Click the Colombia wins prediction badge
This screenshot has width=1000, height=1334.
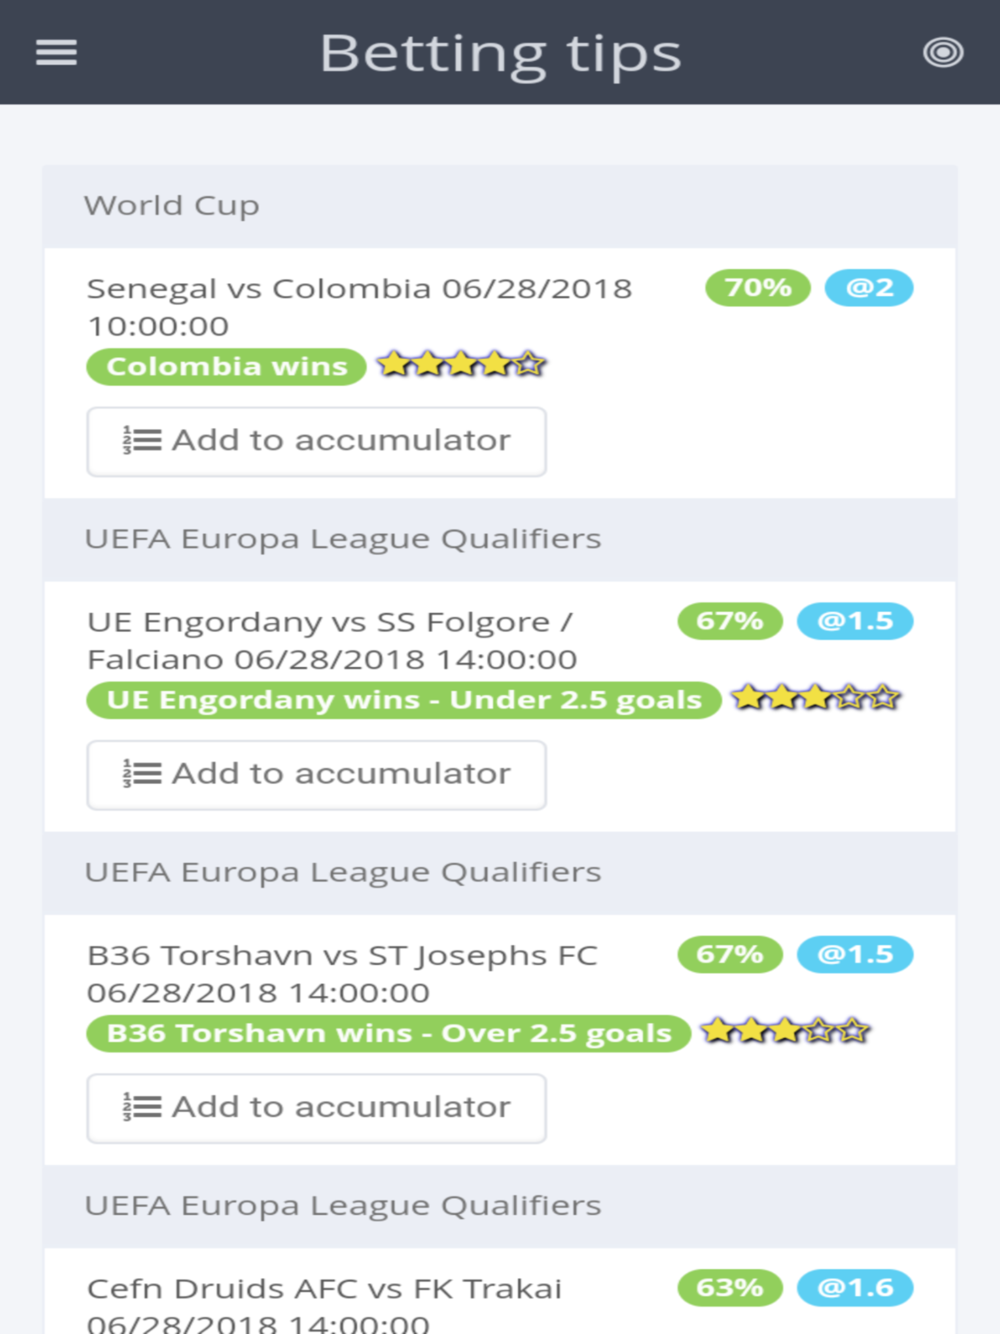click(x=227, y=367)
